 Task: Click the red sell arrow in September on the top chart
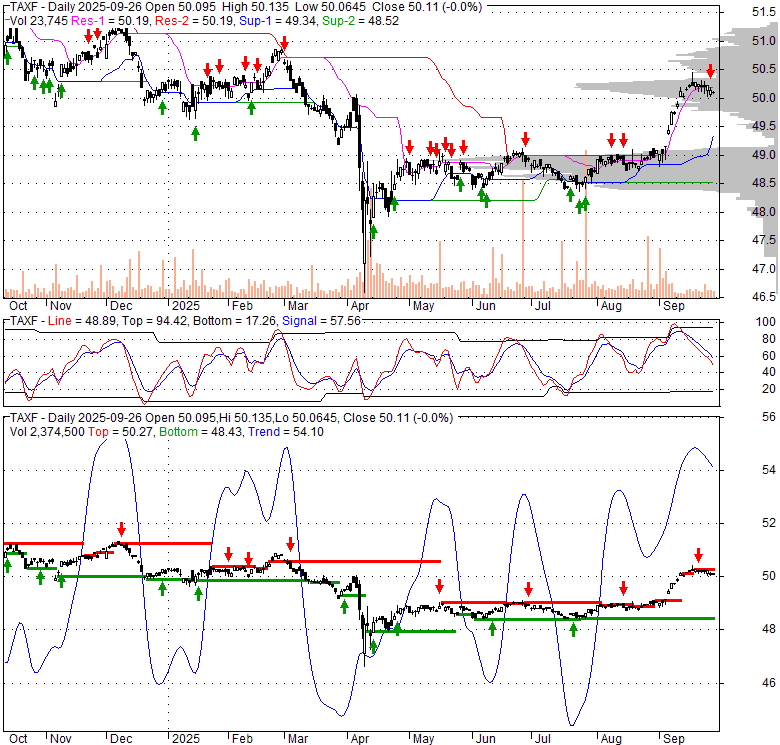tap(711, 72)
